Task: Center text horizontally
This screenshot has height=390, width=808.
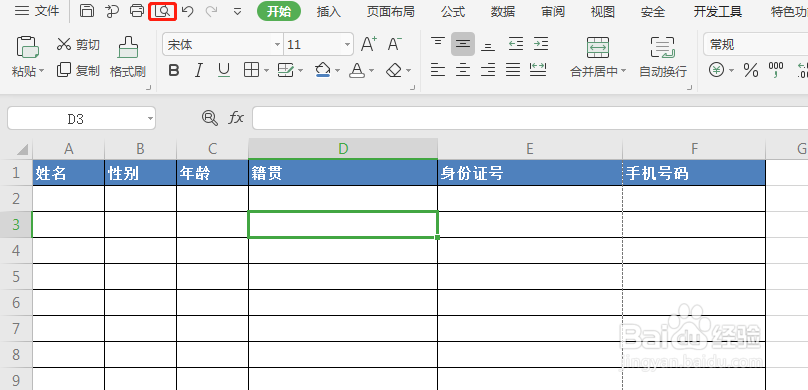Action: click(x=463, y=70)
